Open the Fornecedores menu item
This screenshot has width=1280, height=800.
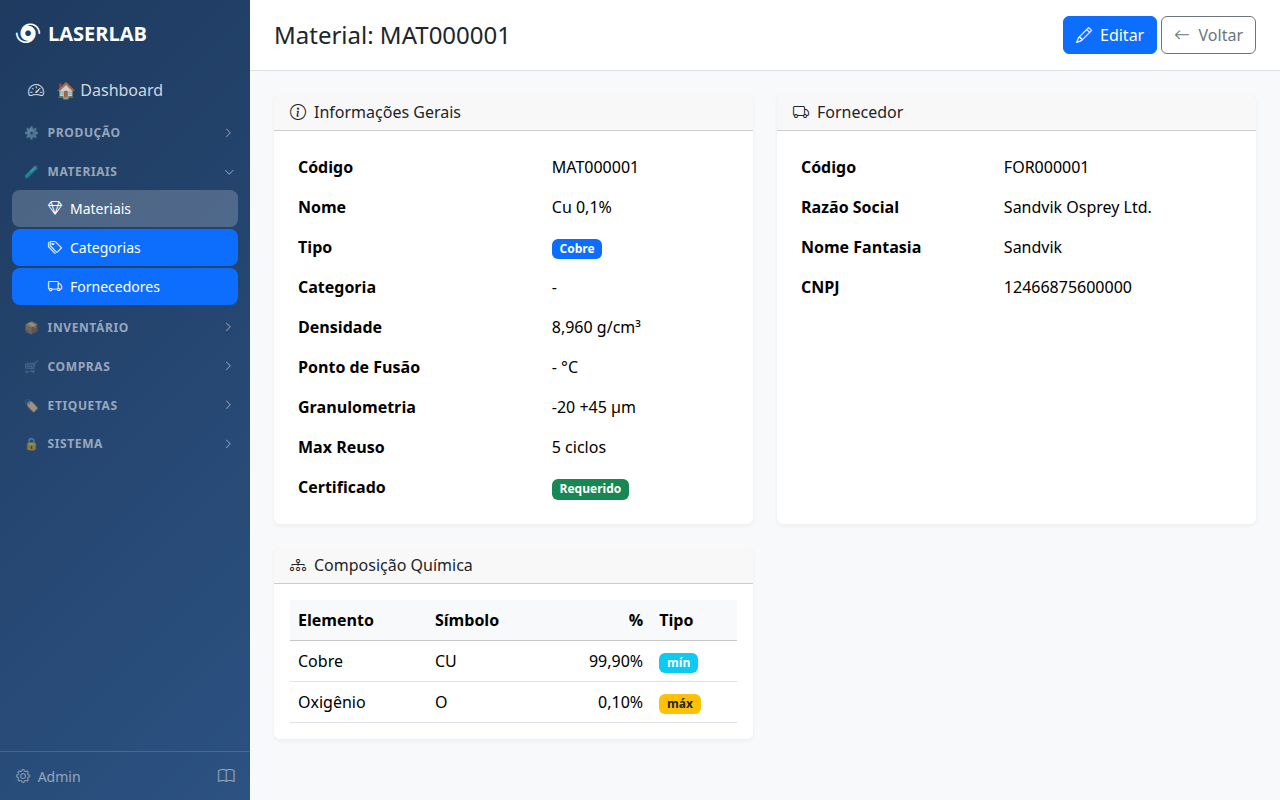point(125,287)
